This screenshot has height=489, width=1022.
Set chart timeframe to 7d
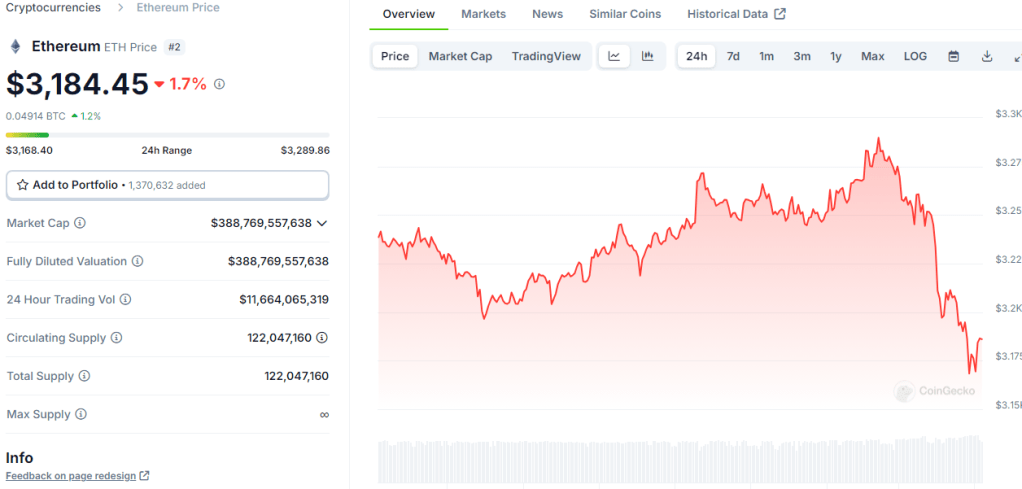[733, 56]
